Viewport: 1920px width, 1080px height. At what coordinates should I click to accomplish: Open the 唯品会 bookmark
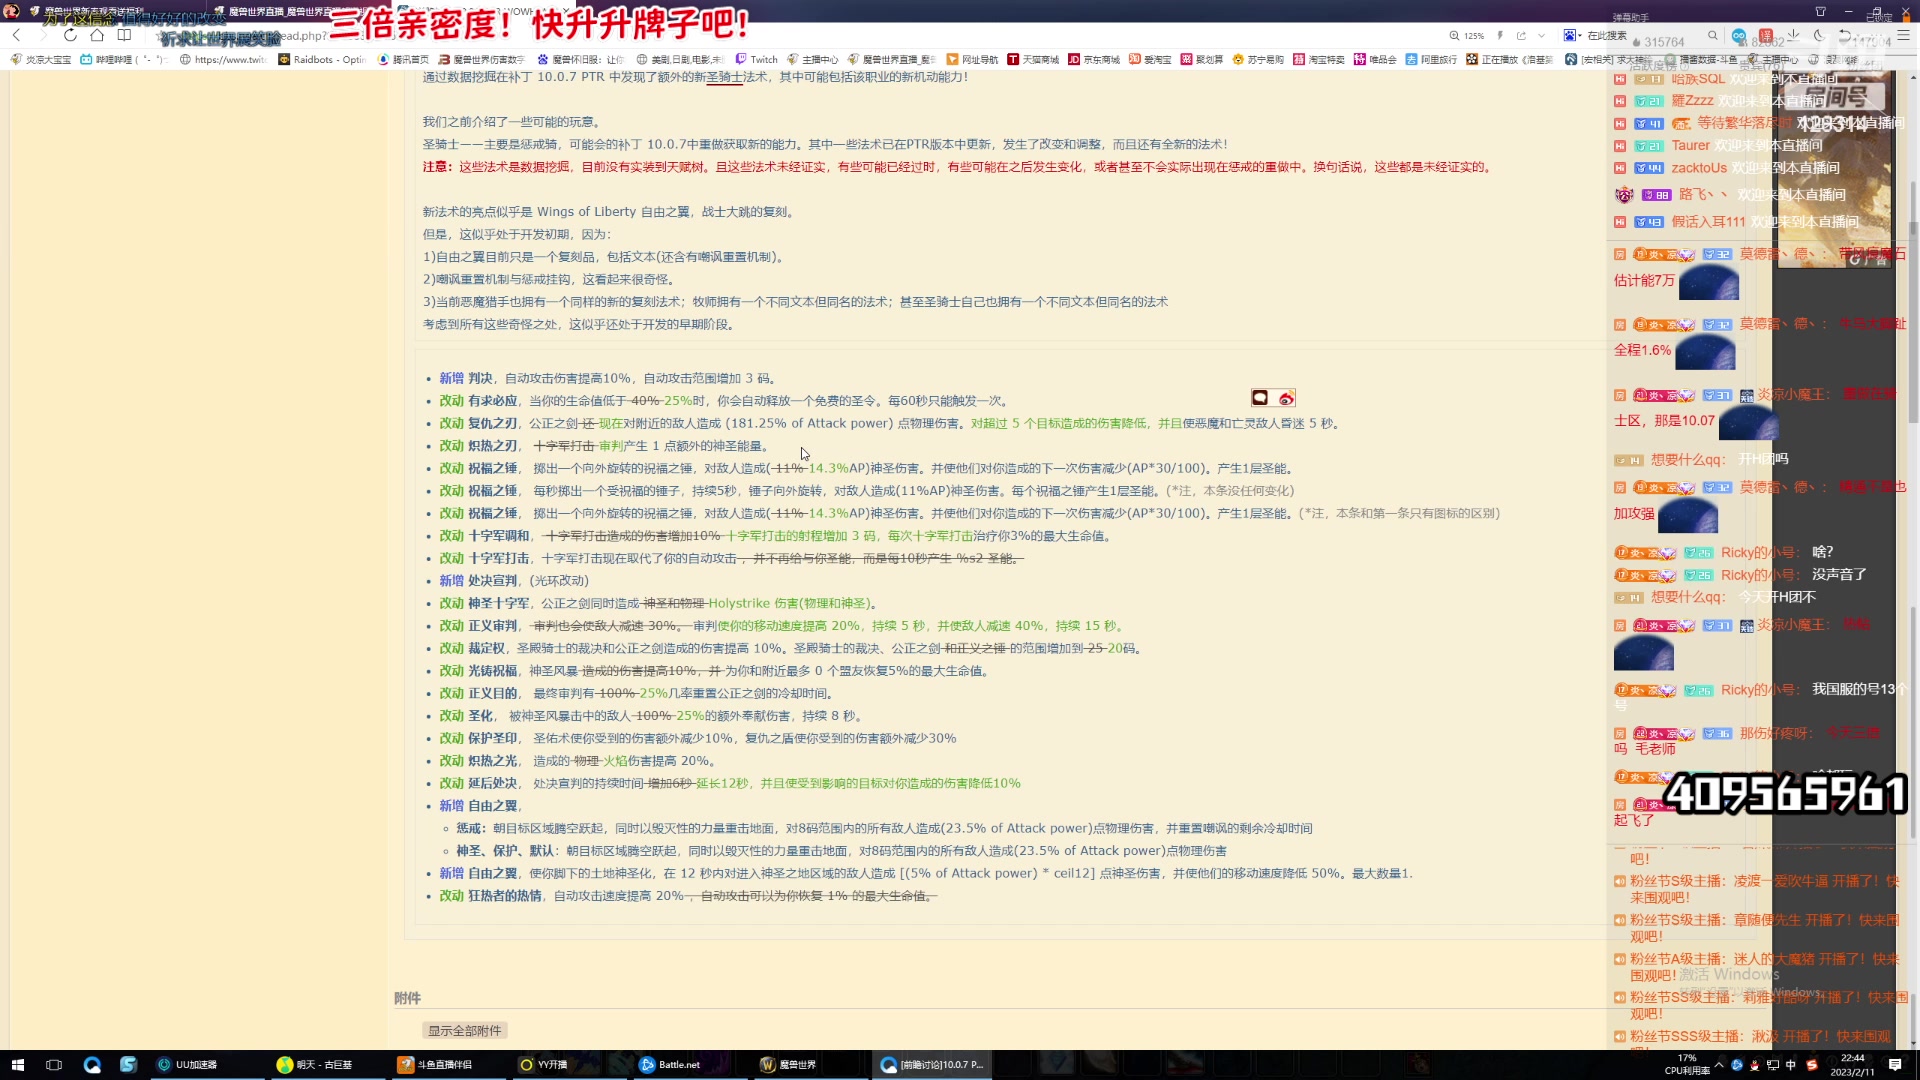(1375, 59)
